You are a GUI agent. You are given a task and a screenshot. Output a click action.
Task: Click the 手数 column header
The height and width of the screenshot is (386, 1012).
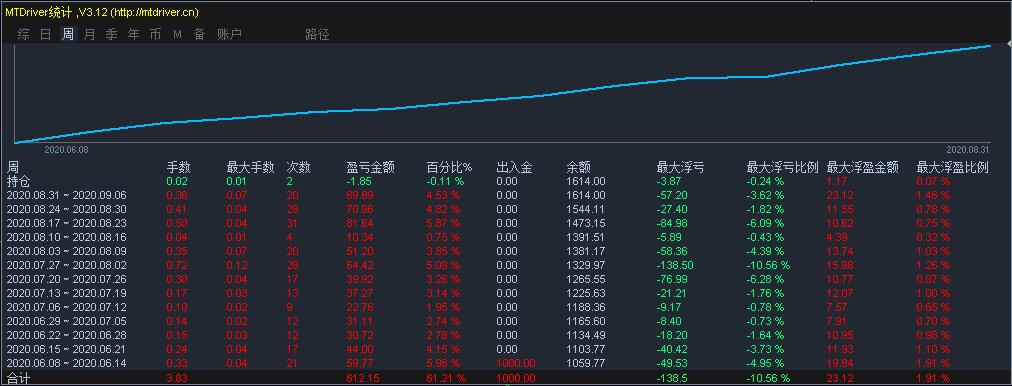179,168
